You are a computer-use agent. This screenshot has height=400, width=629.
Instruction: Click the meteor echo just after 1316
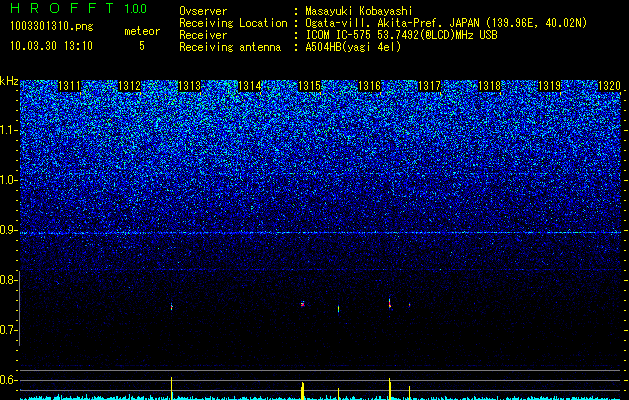[x=390, y=303]
